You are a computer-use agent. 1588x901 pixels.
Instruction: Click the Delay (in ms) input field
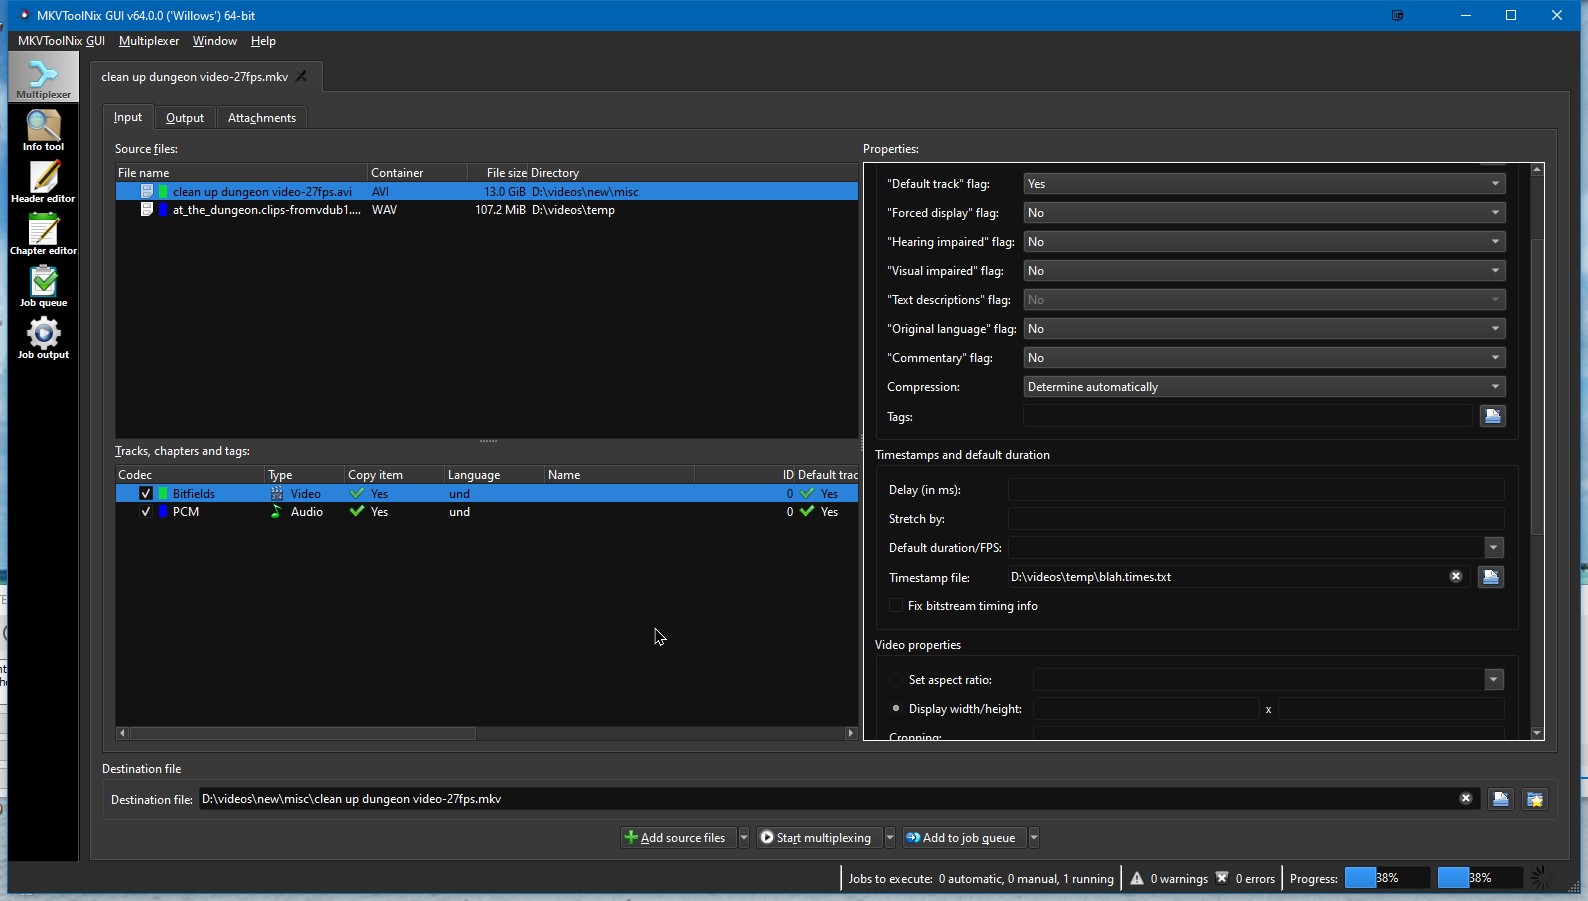coord(1255,490)
